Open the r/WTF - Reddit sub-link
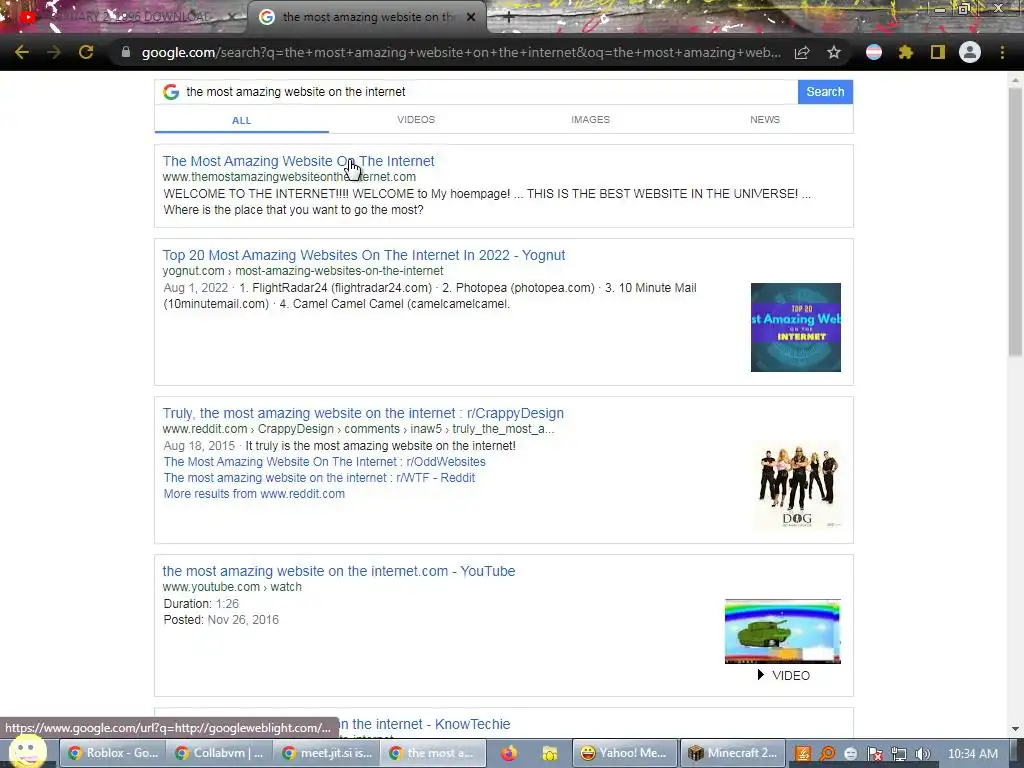The image size is (1024, 768). (319, 477)
